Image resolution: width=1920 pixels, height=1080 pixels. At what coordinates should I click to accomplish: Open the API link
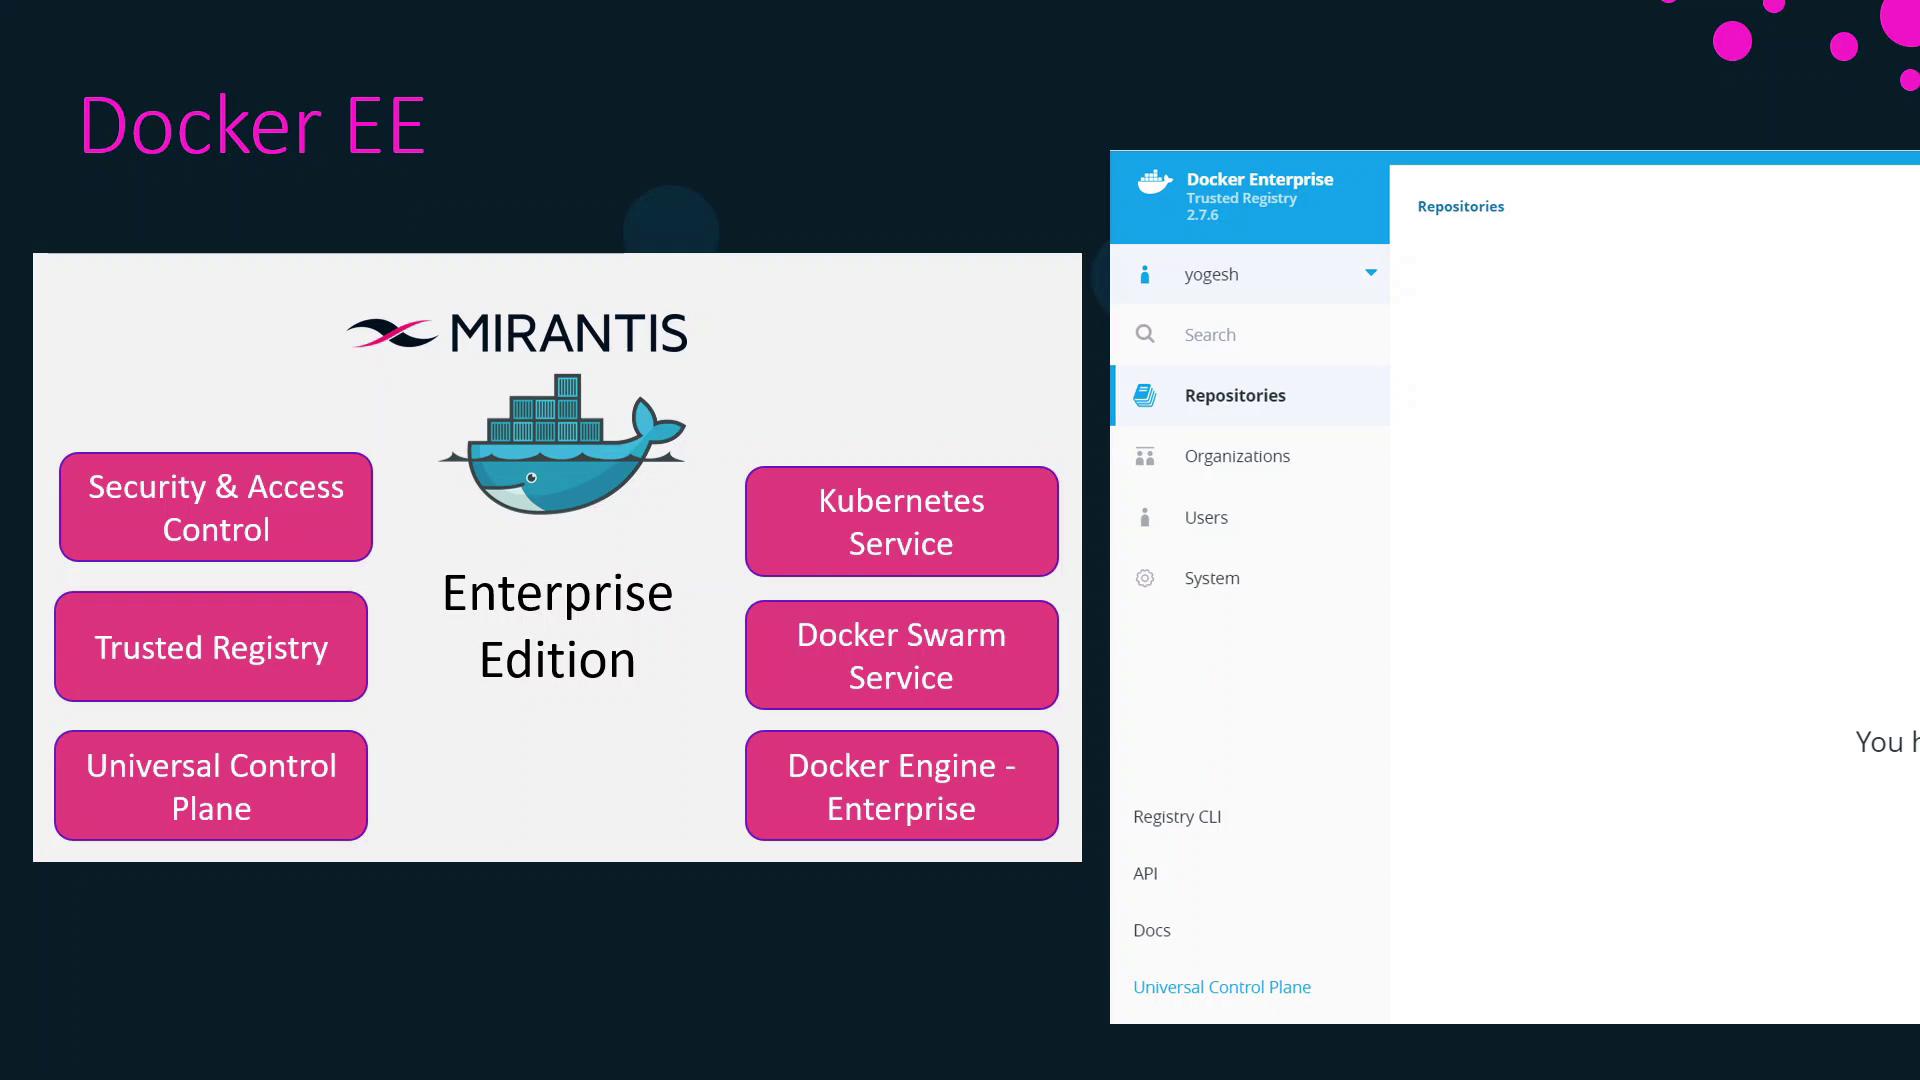coord(1145,874)
